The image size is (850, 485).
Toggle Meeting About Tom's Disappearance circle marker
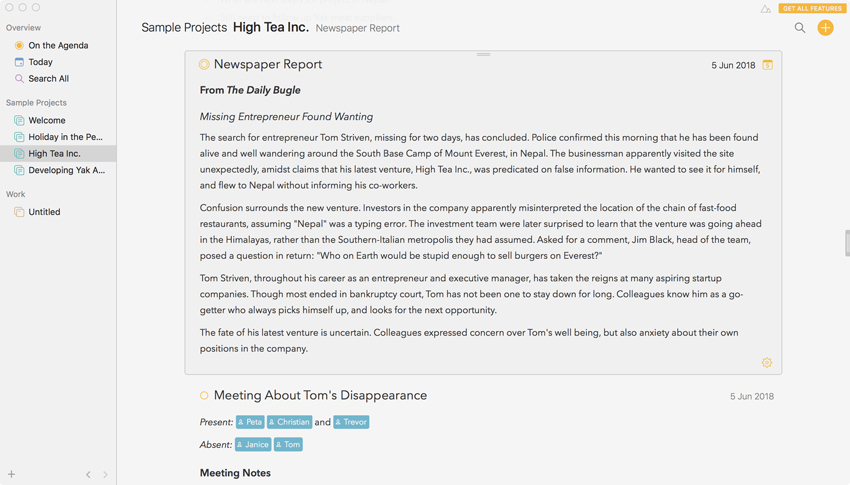coord(204,396)
